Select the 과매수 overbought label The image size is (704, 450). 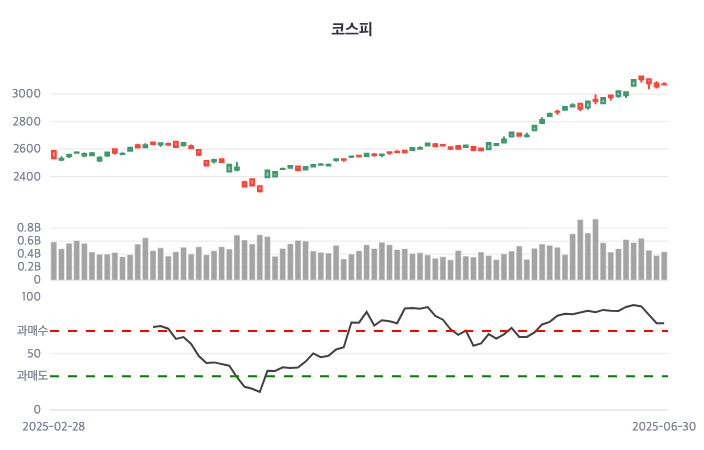pos(32,330)
